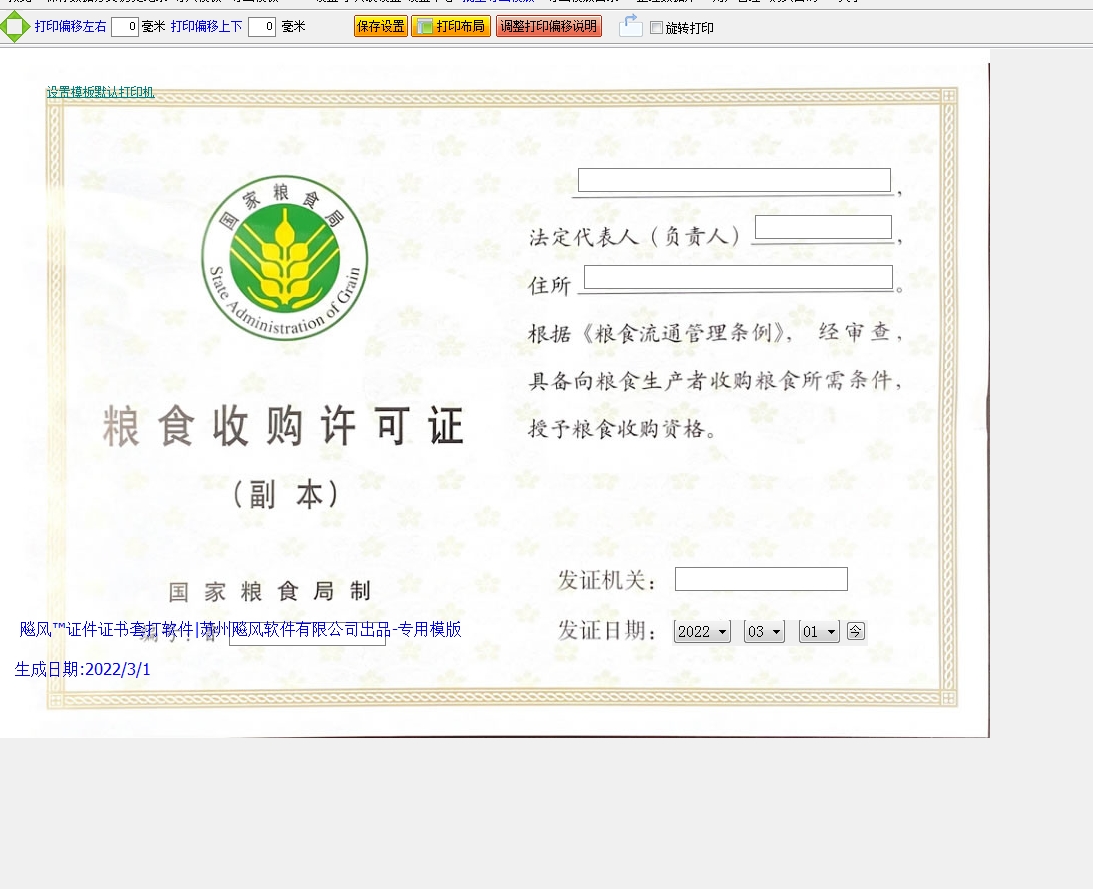1093x889 pixels.
Task: Click the 发证机关 input field
Action: pos(761,579)
